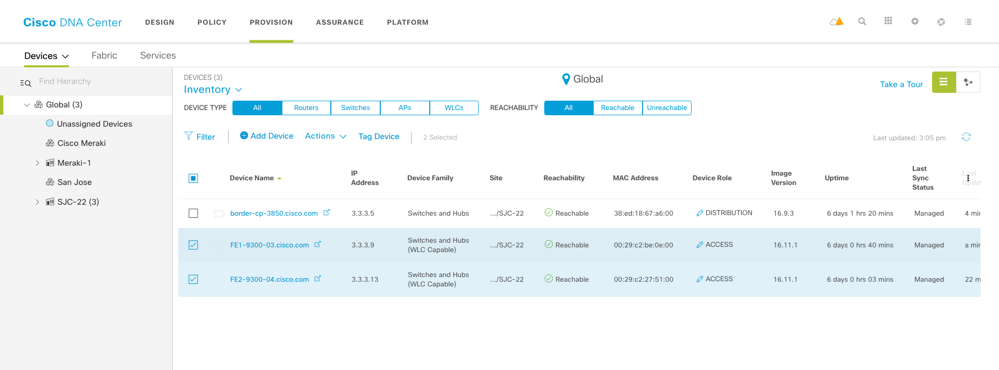
Task: Edit FE2-9300-04 ACCESS role pencil icon
Action: pos(700,279)
